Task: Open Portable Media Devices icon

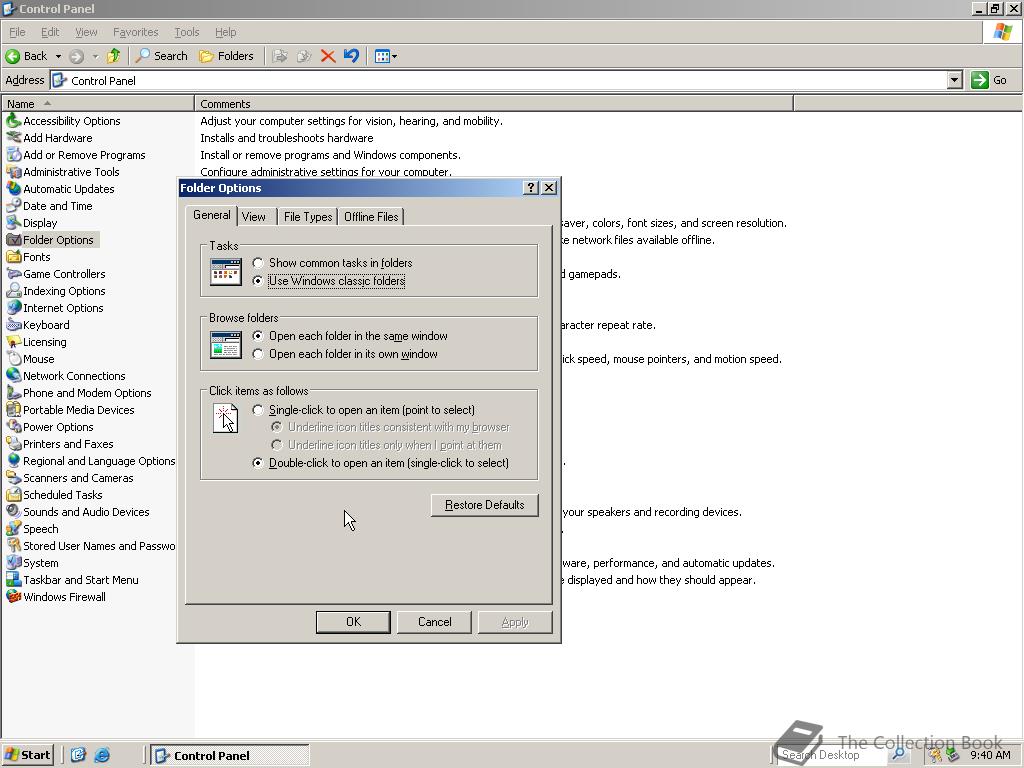Action: 14,409
